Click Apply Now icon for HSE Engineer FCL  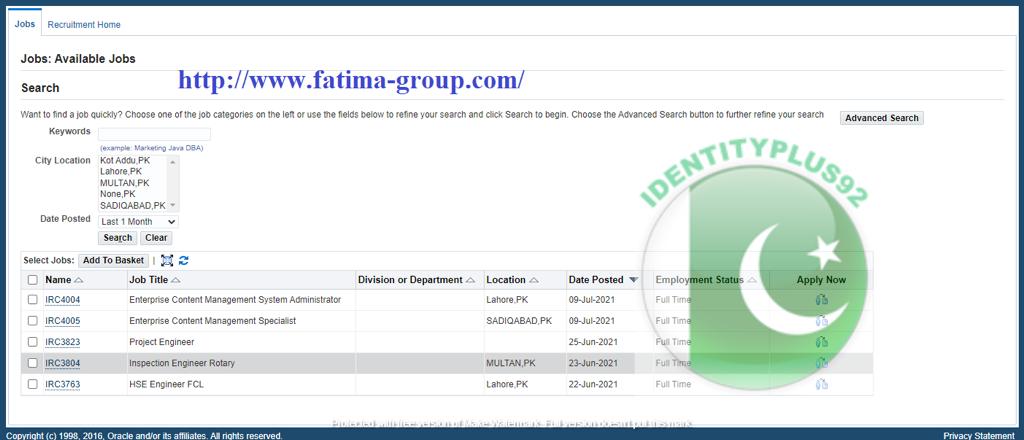click(x=821, y=384)
